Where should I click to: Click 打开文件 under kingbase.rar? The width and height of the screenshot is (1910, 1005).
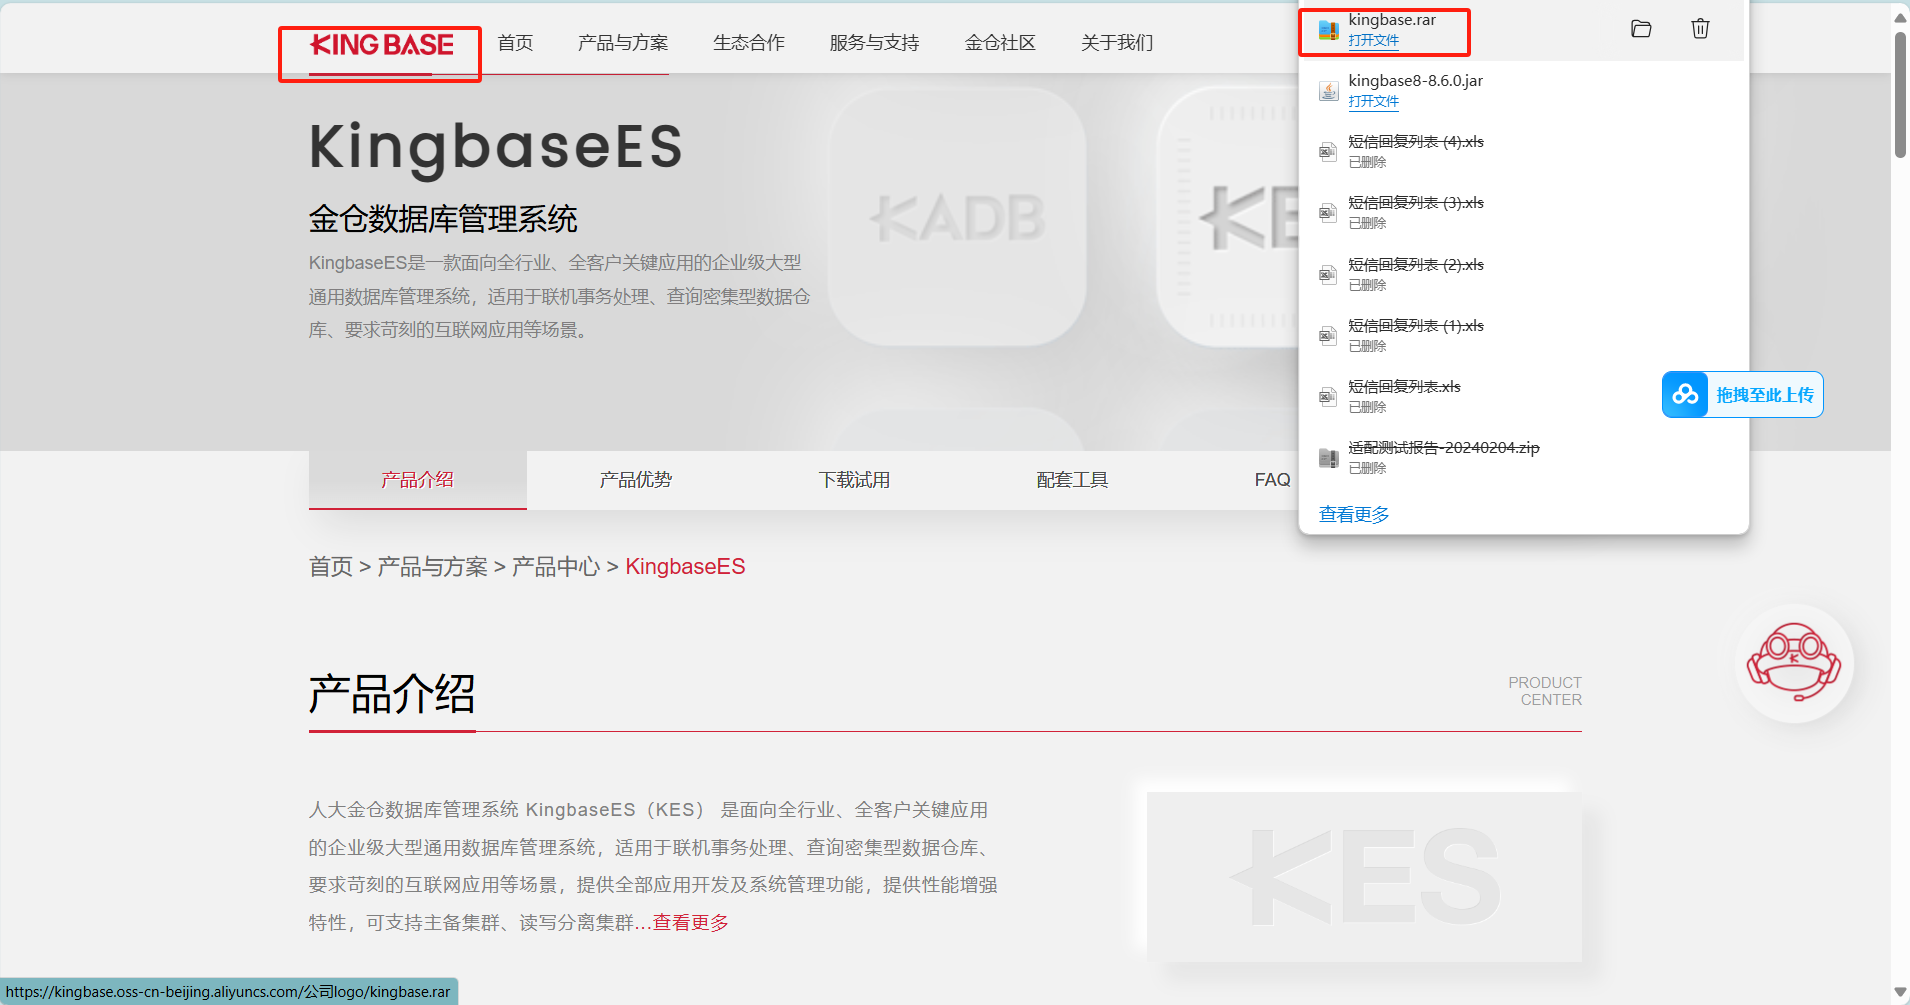[1373, 40]
